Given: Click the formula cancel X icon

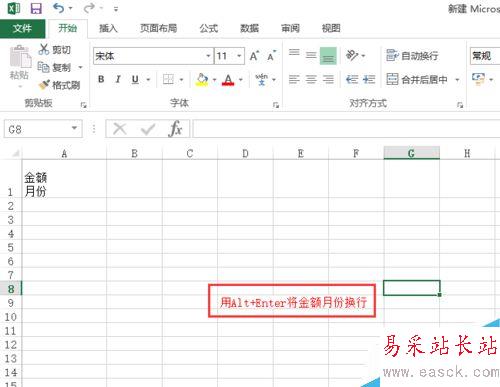Looking at the screenshot, I should pyautogui.click(x=120, y=129).
